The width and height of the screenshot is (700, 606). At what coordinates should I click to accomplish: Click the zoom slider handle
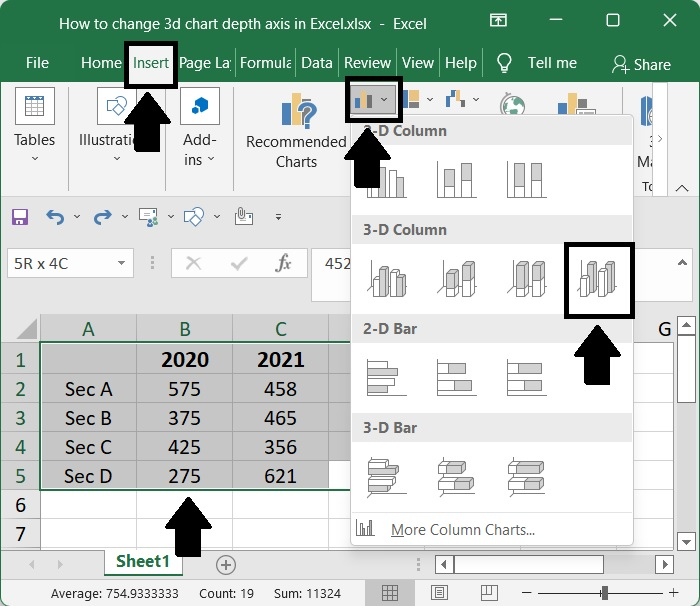[x=604, y=593]
